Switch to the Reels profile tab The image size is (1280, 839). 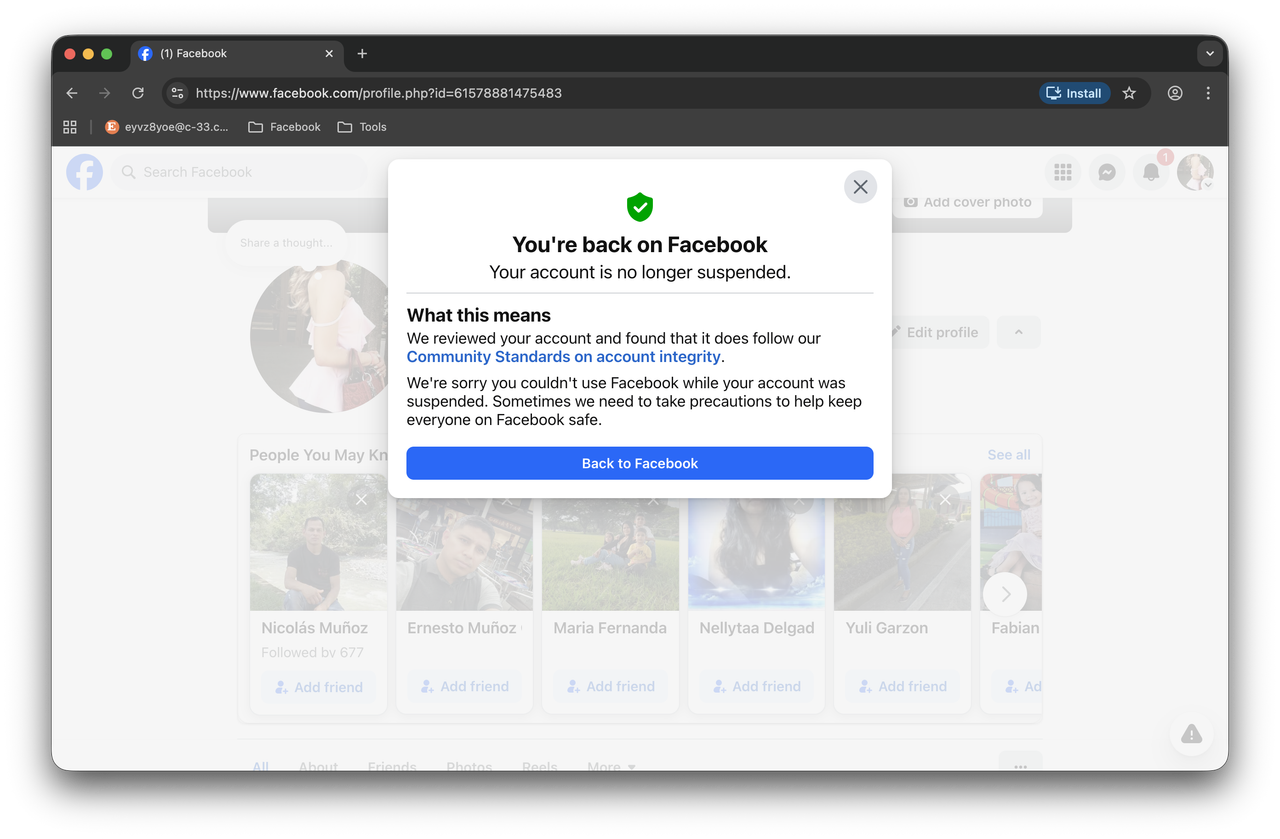click(539, 767)
